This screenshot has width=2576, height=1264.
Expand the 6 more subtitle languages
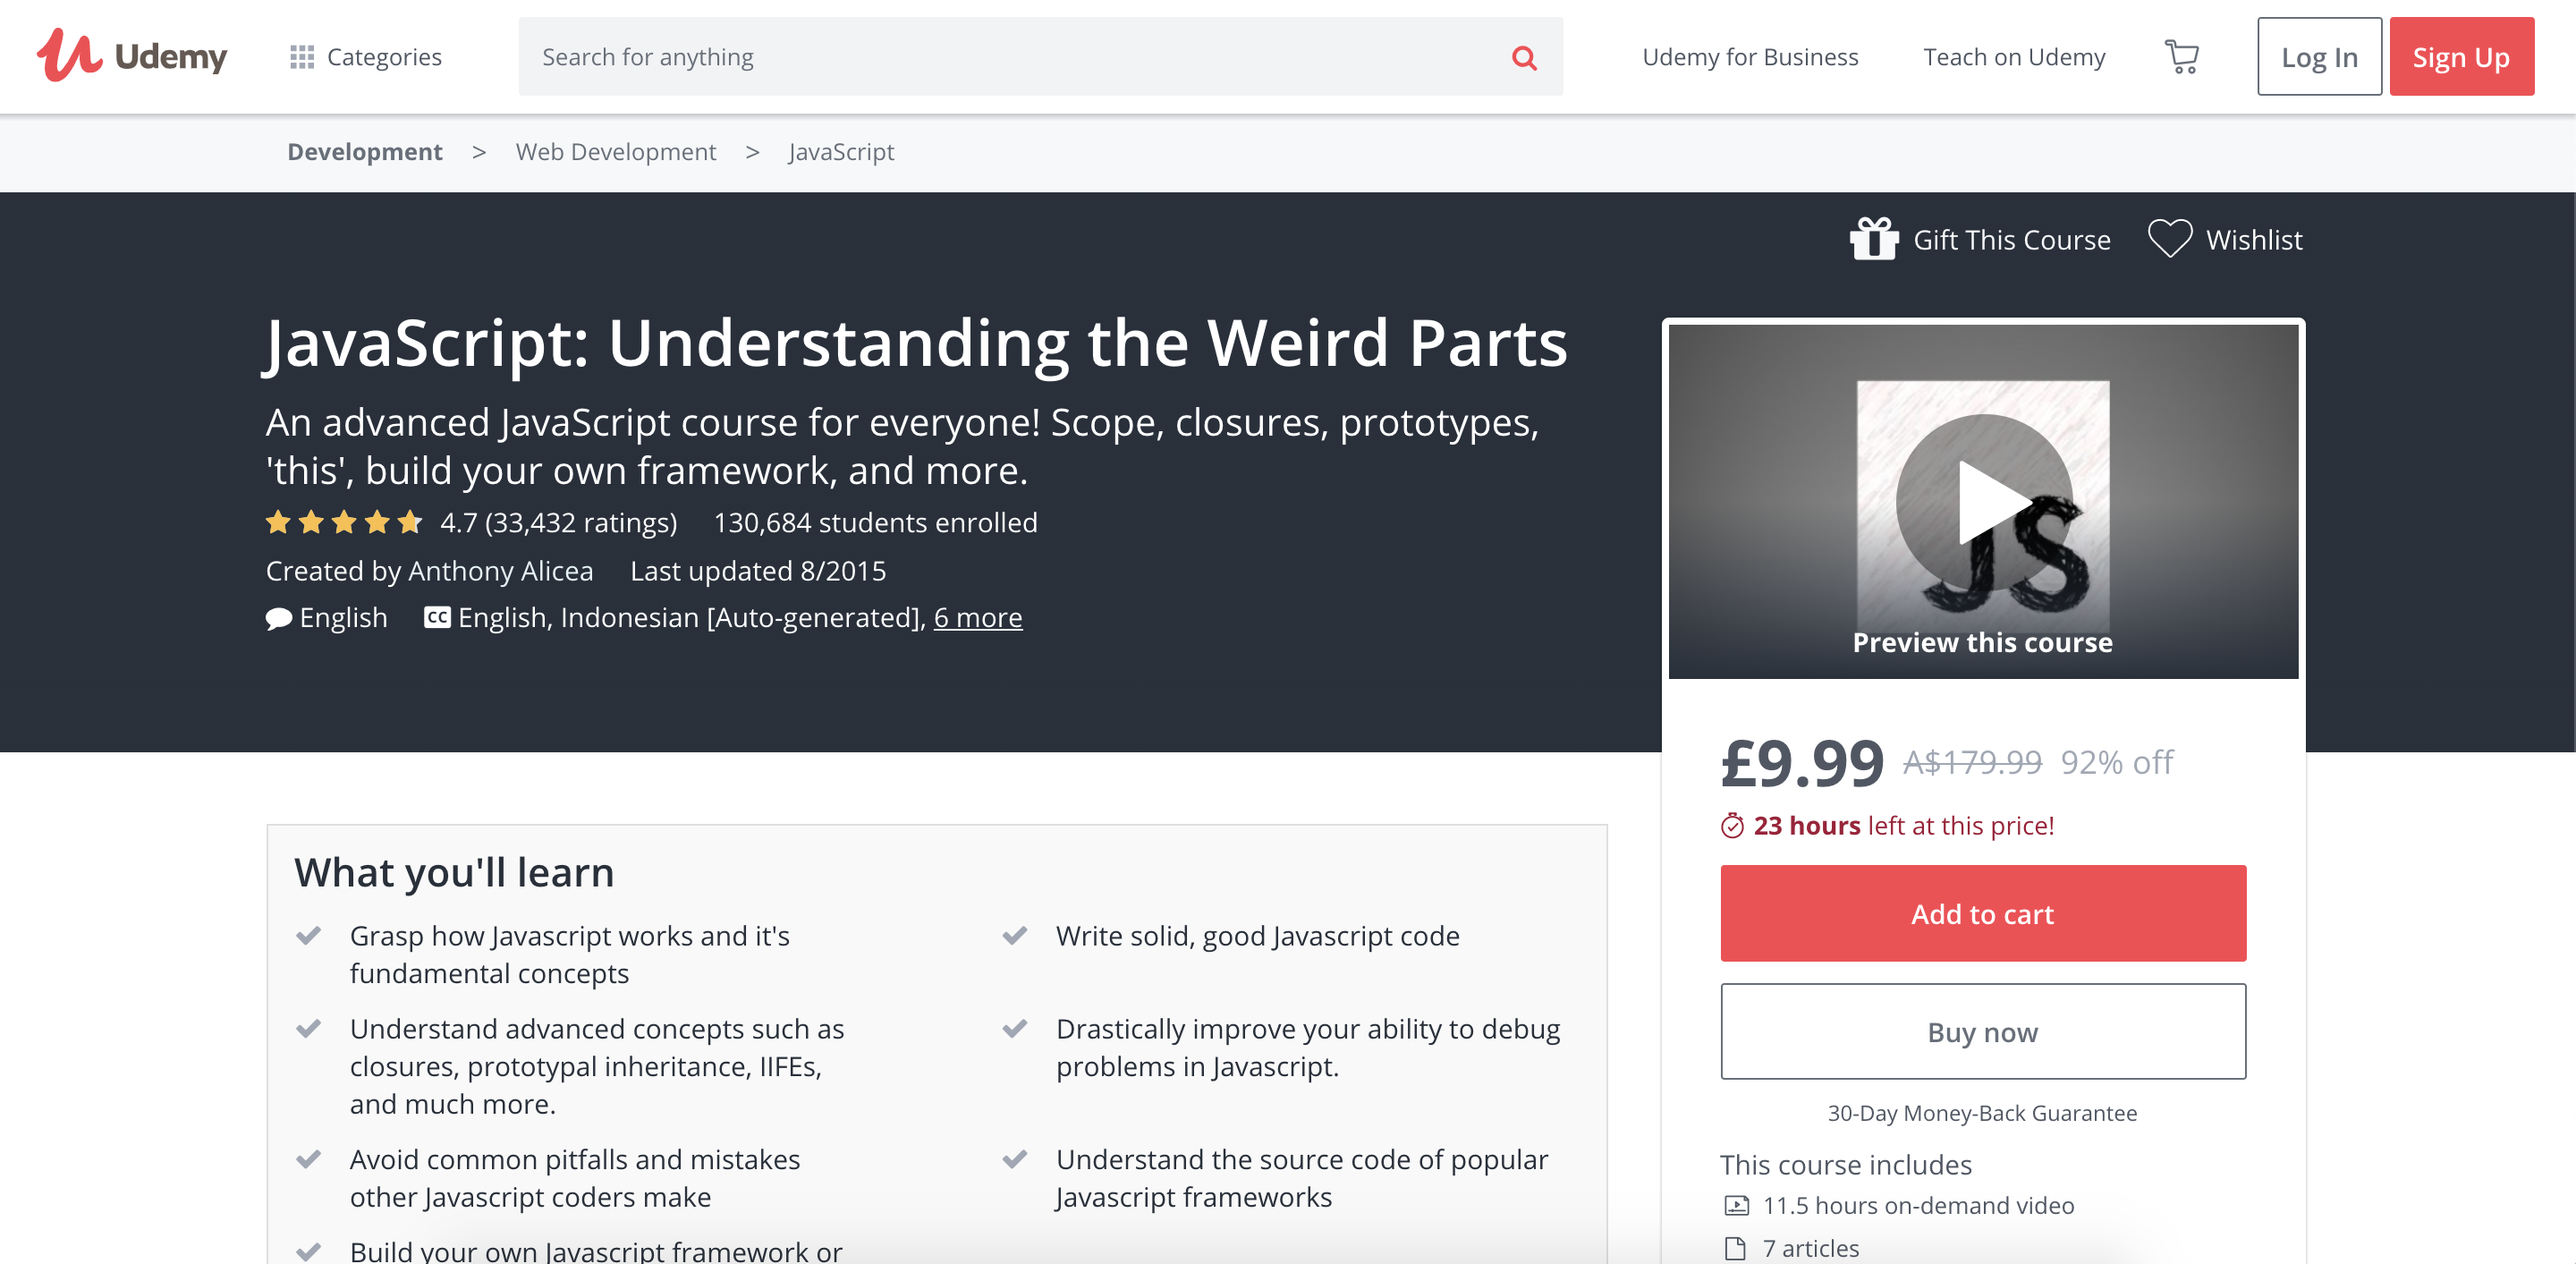[x=977, y=617]
